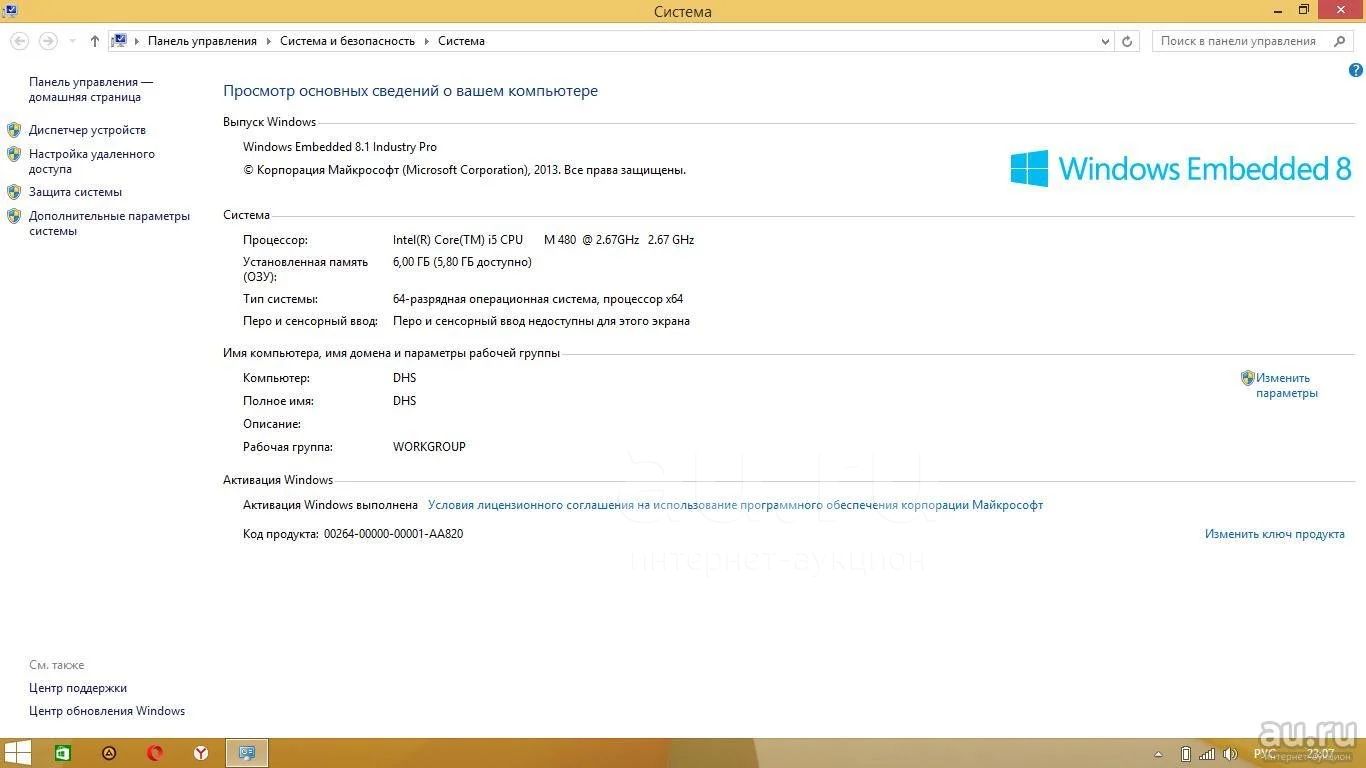Refresh the address bar view

point(1127,41)
